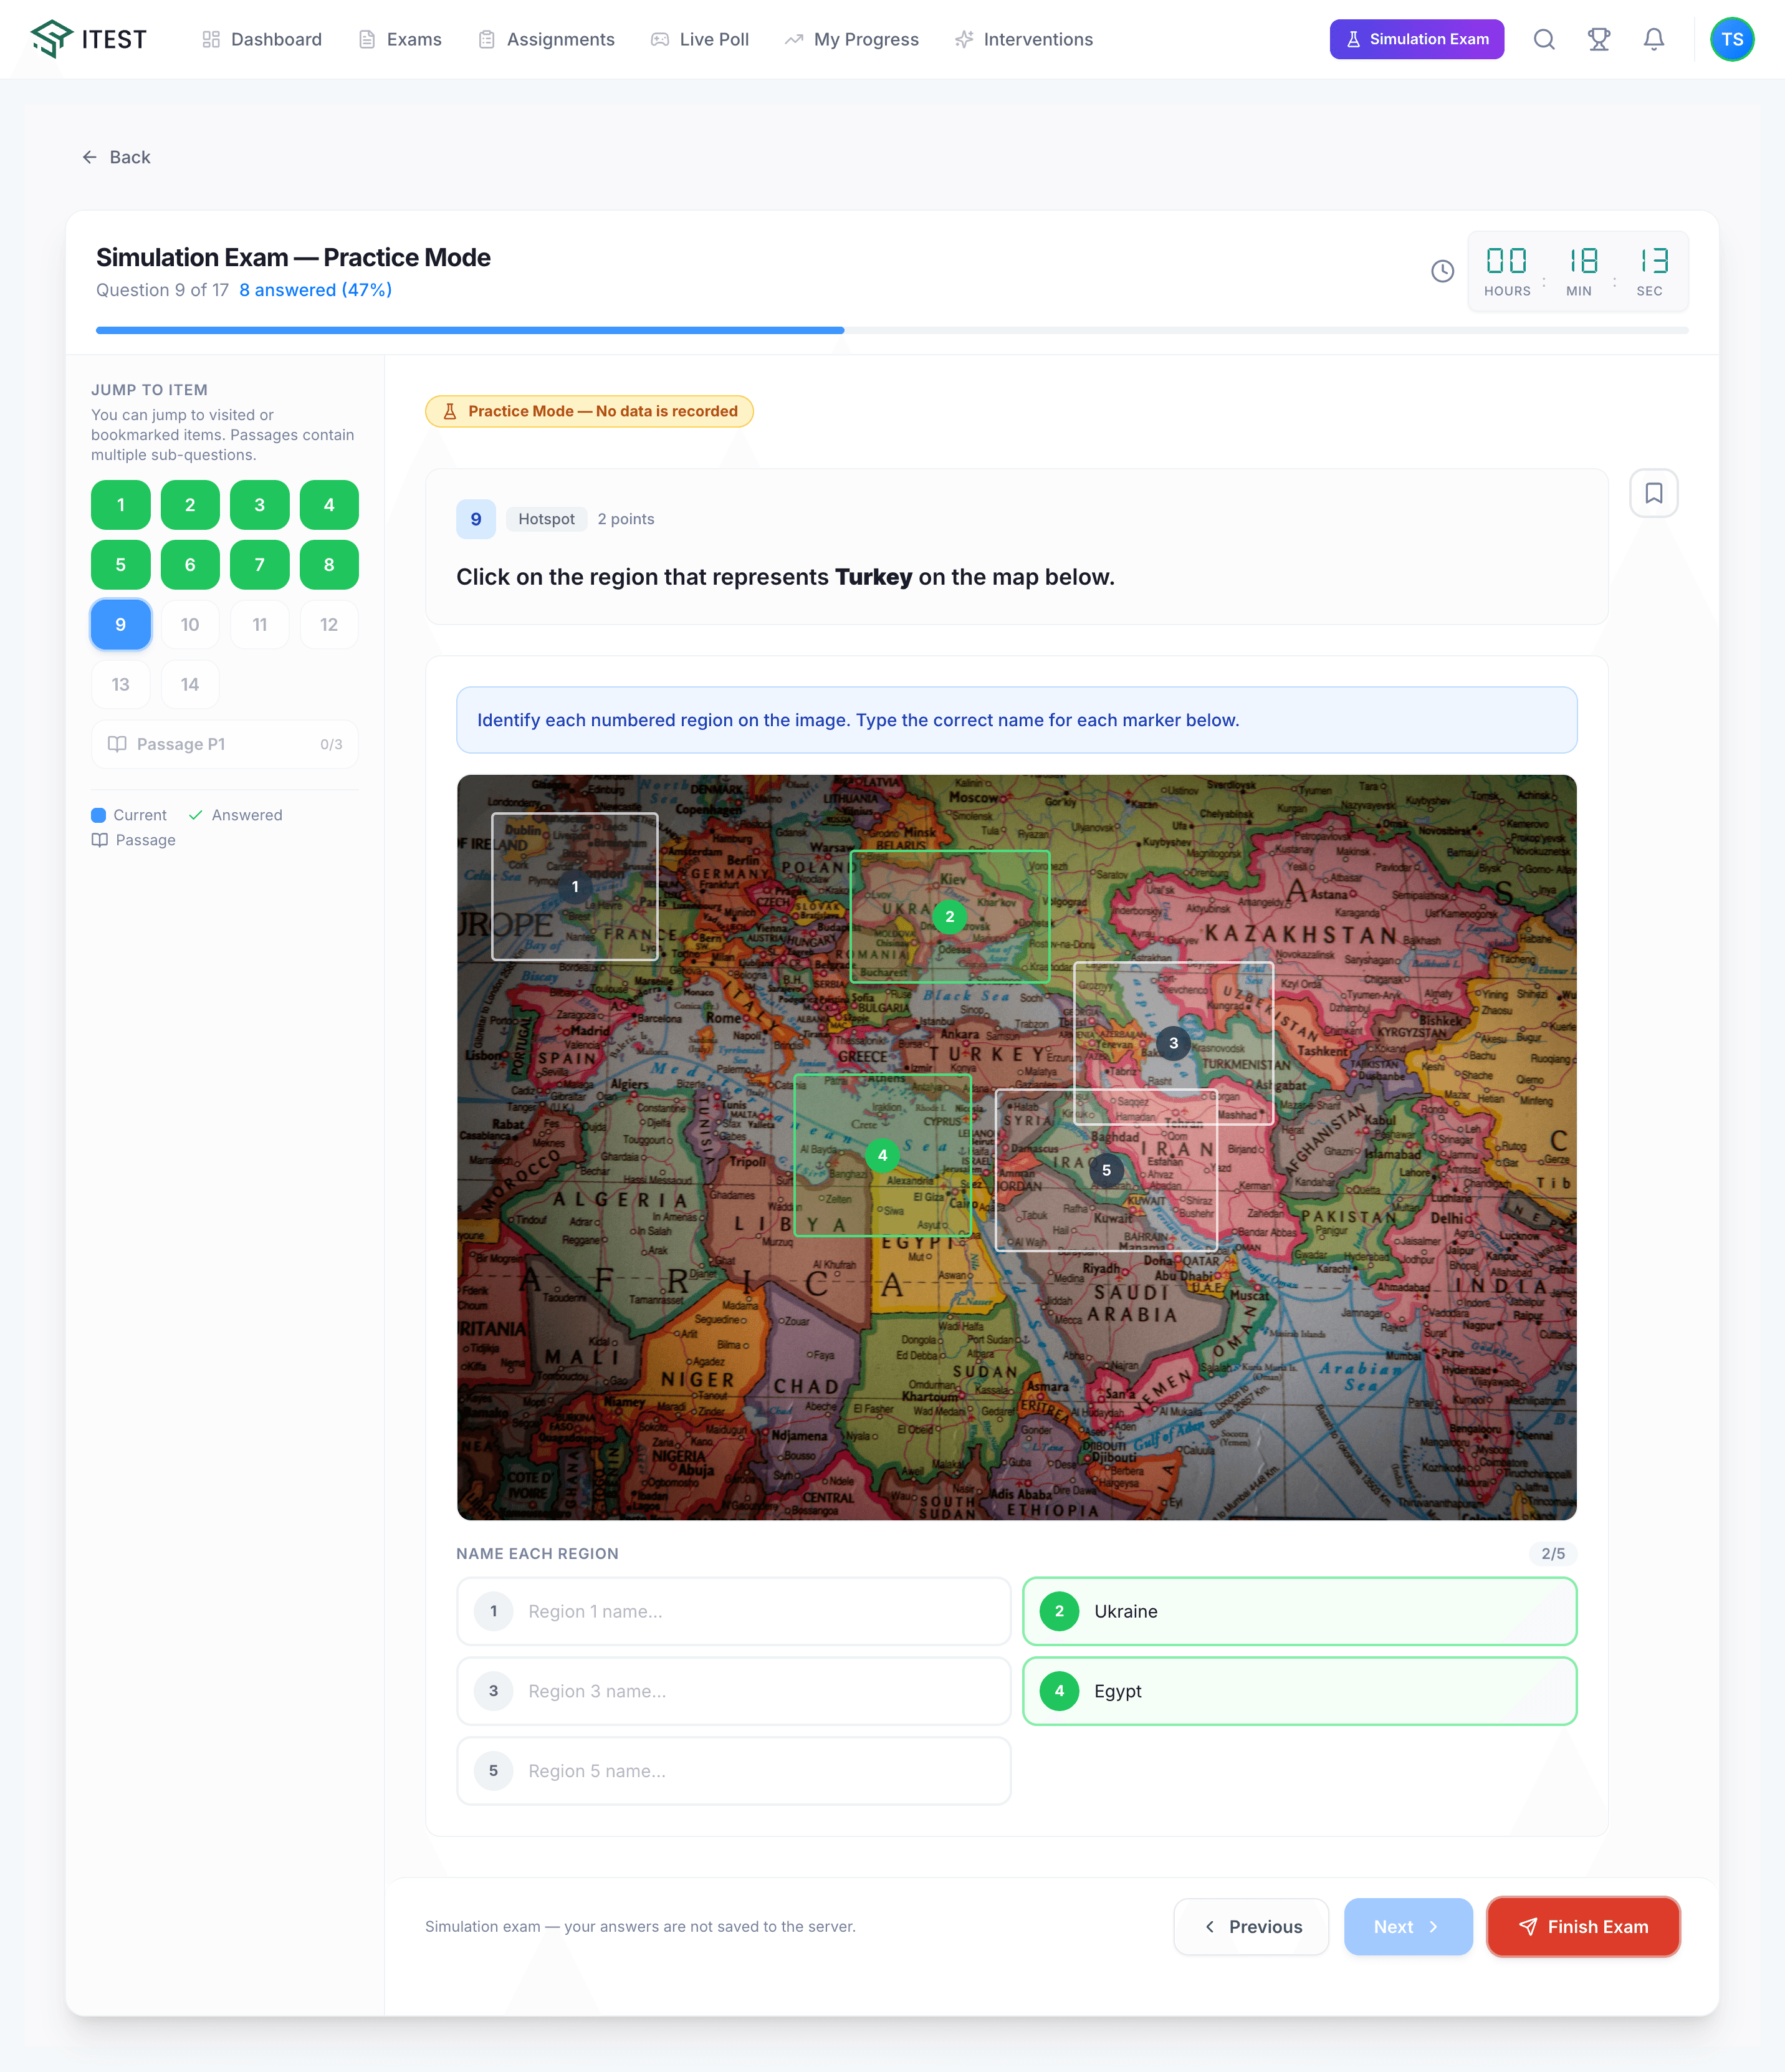Open My Progress in top navigation

click(852, 39)
